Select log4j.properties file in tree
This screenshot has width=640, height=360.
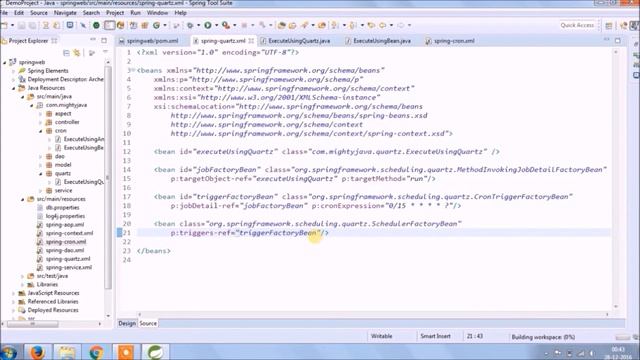coord(65,216)
